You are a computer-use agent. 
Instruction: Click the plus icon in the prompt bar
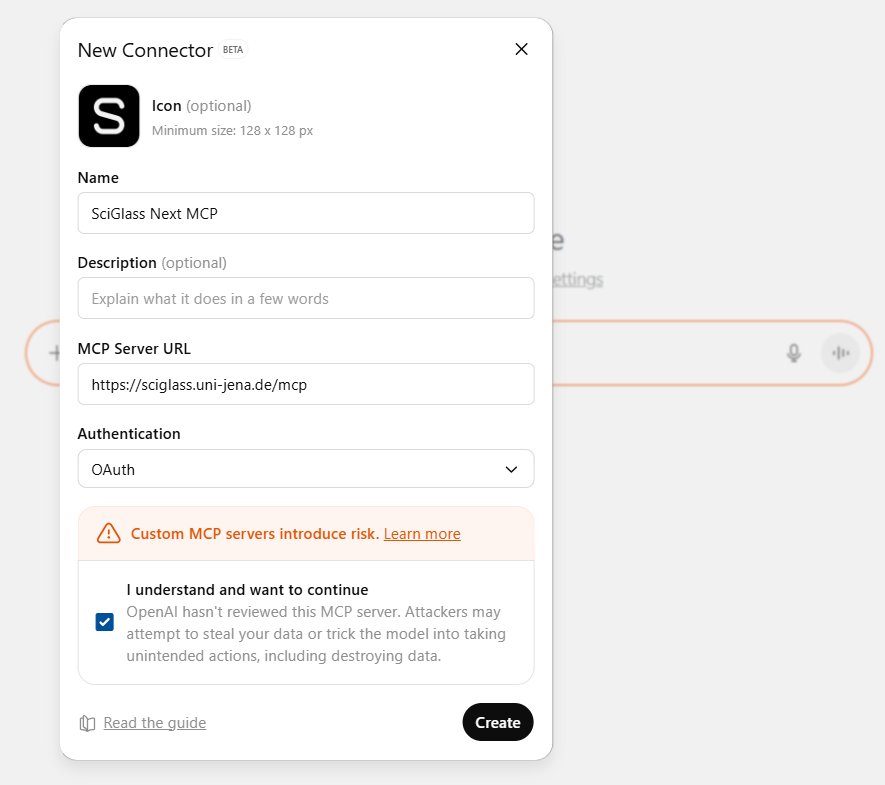click(x=52, y=353)
